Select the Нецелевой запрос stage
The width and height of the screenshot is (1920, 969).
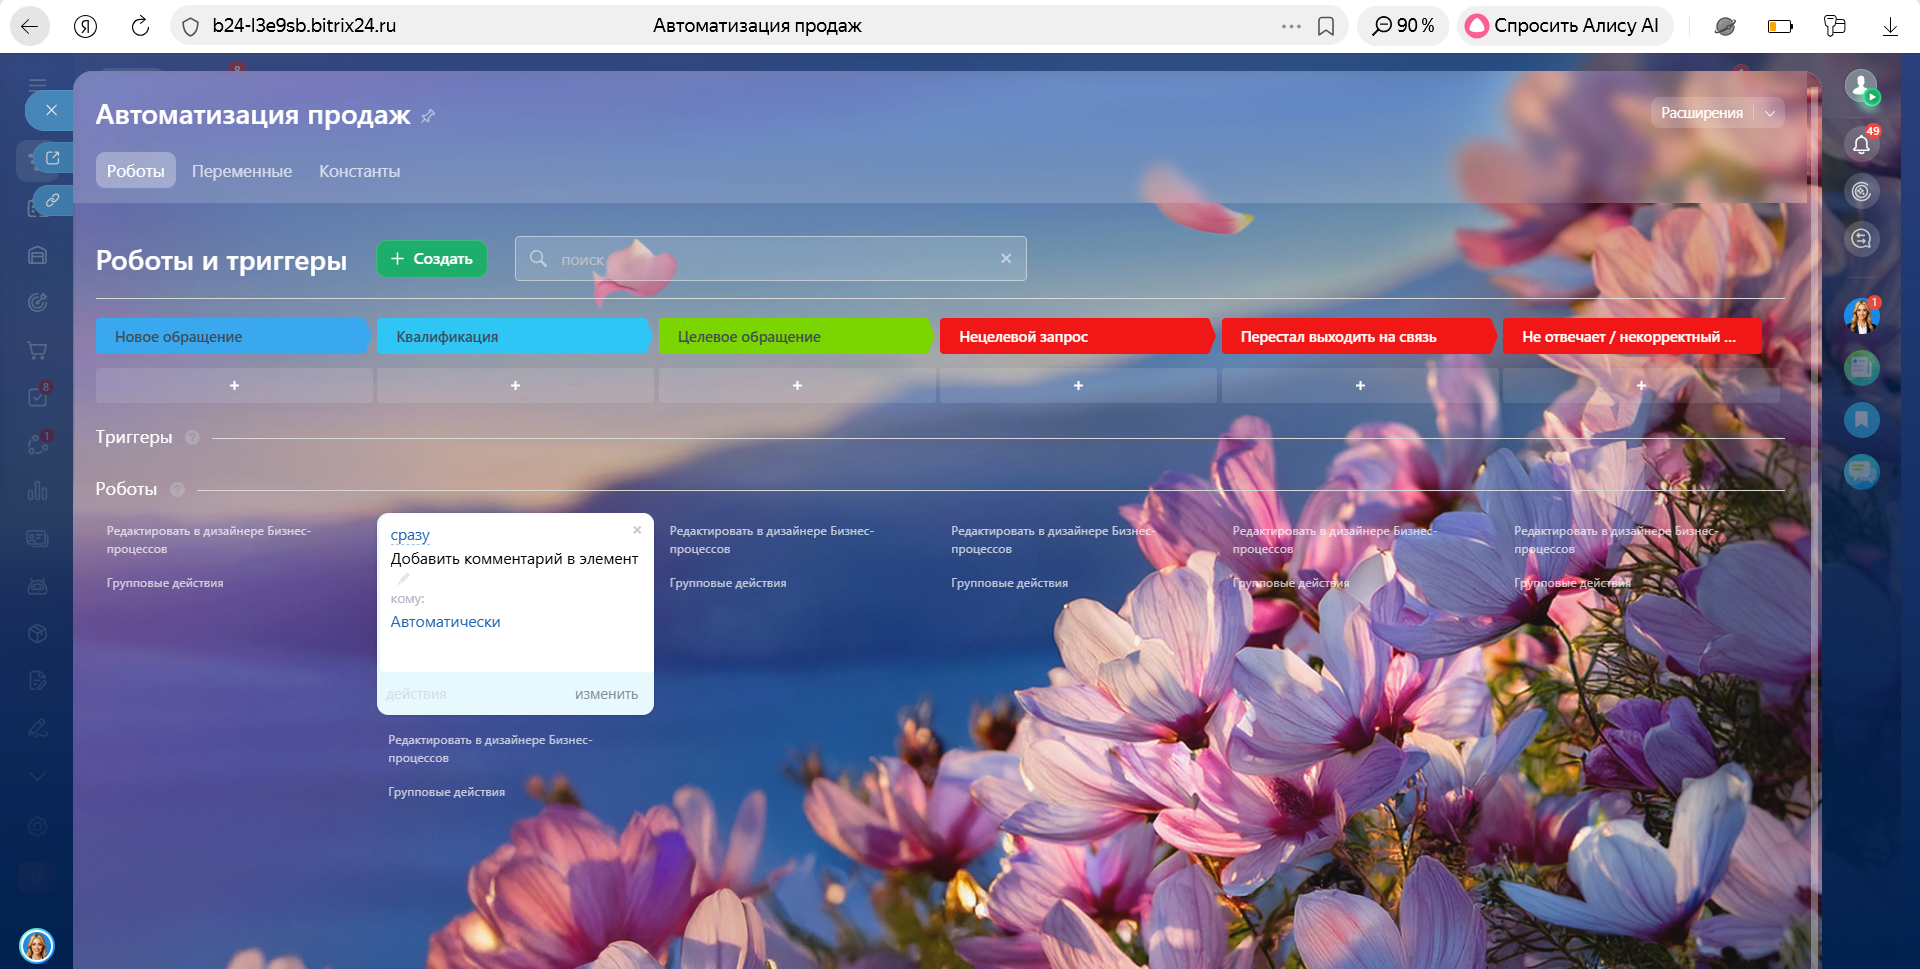tap(1077, 336)
